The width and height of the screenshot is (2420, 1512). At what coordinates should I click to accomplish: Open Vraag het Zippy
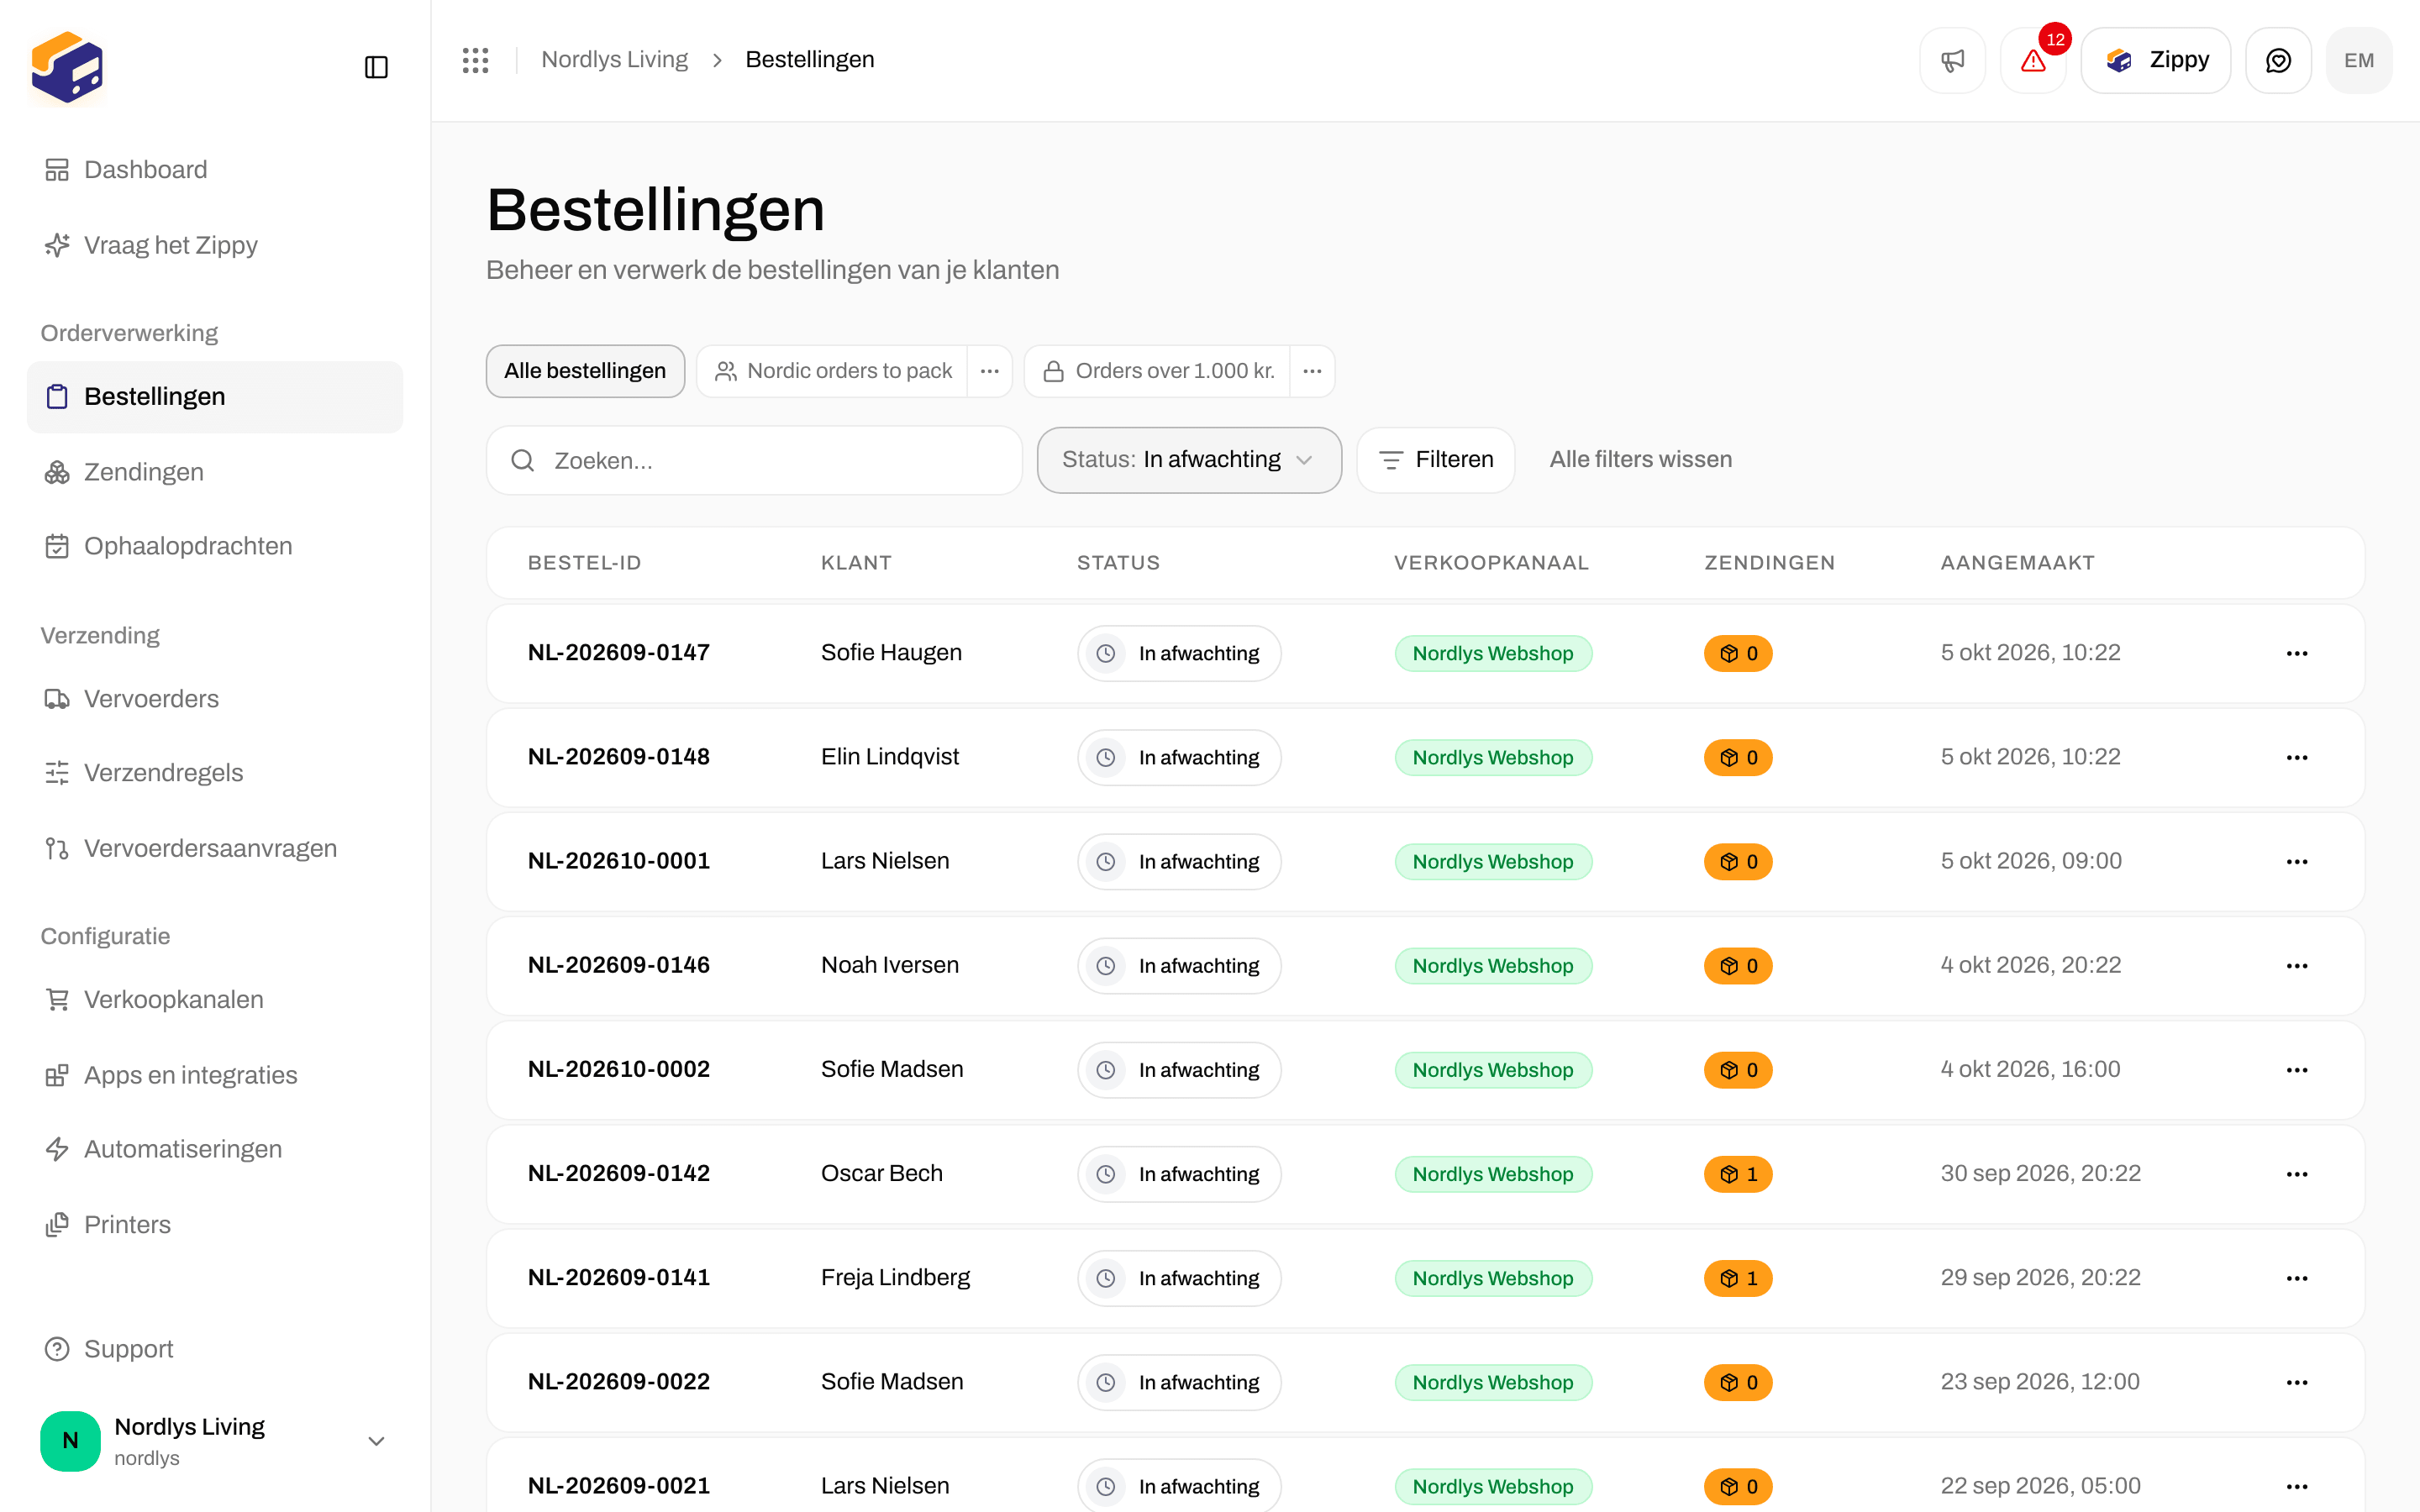[x=215, y=245]
